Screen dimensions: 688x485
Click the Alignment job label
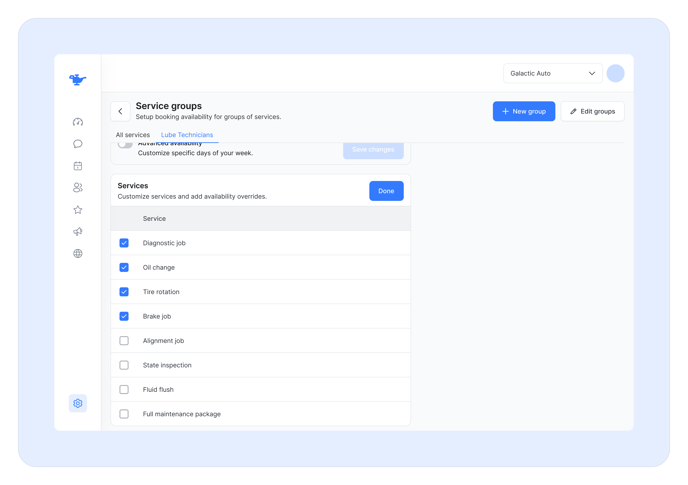click(x=163, y=341)
